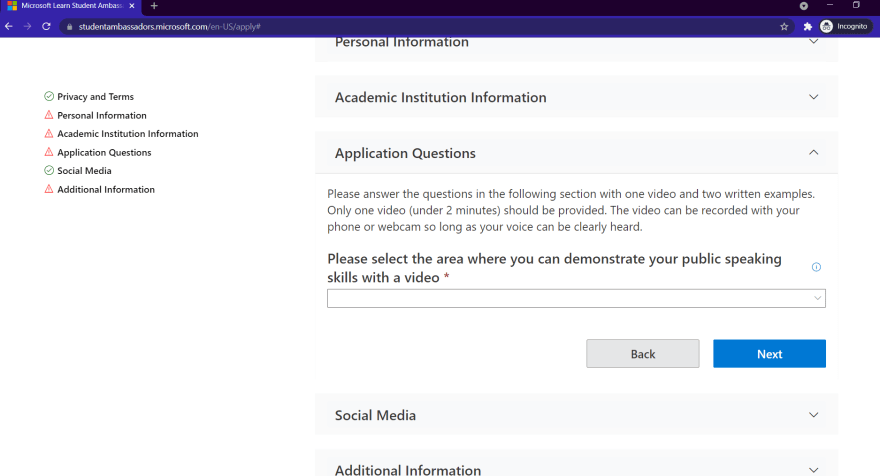Open a new tab with the plus icon

[x=154, y=6]
